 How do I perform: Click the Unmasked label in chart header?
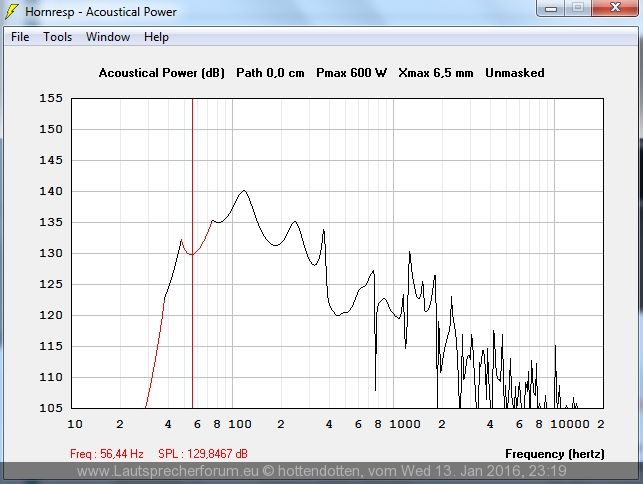(x=514, y=73)
